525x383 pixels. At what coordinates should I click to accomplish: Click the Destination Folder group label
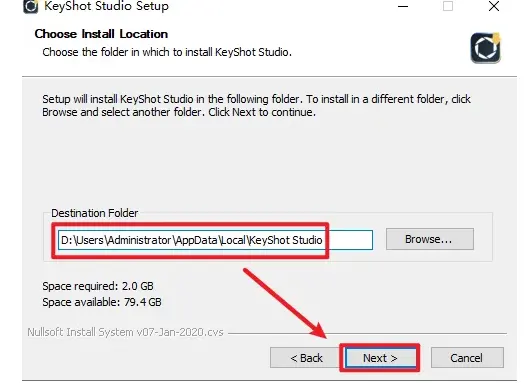[94, 213]
